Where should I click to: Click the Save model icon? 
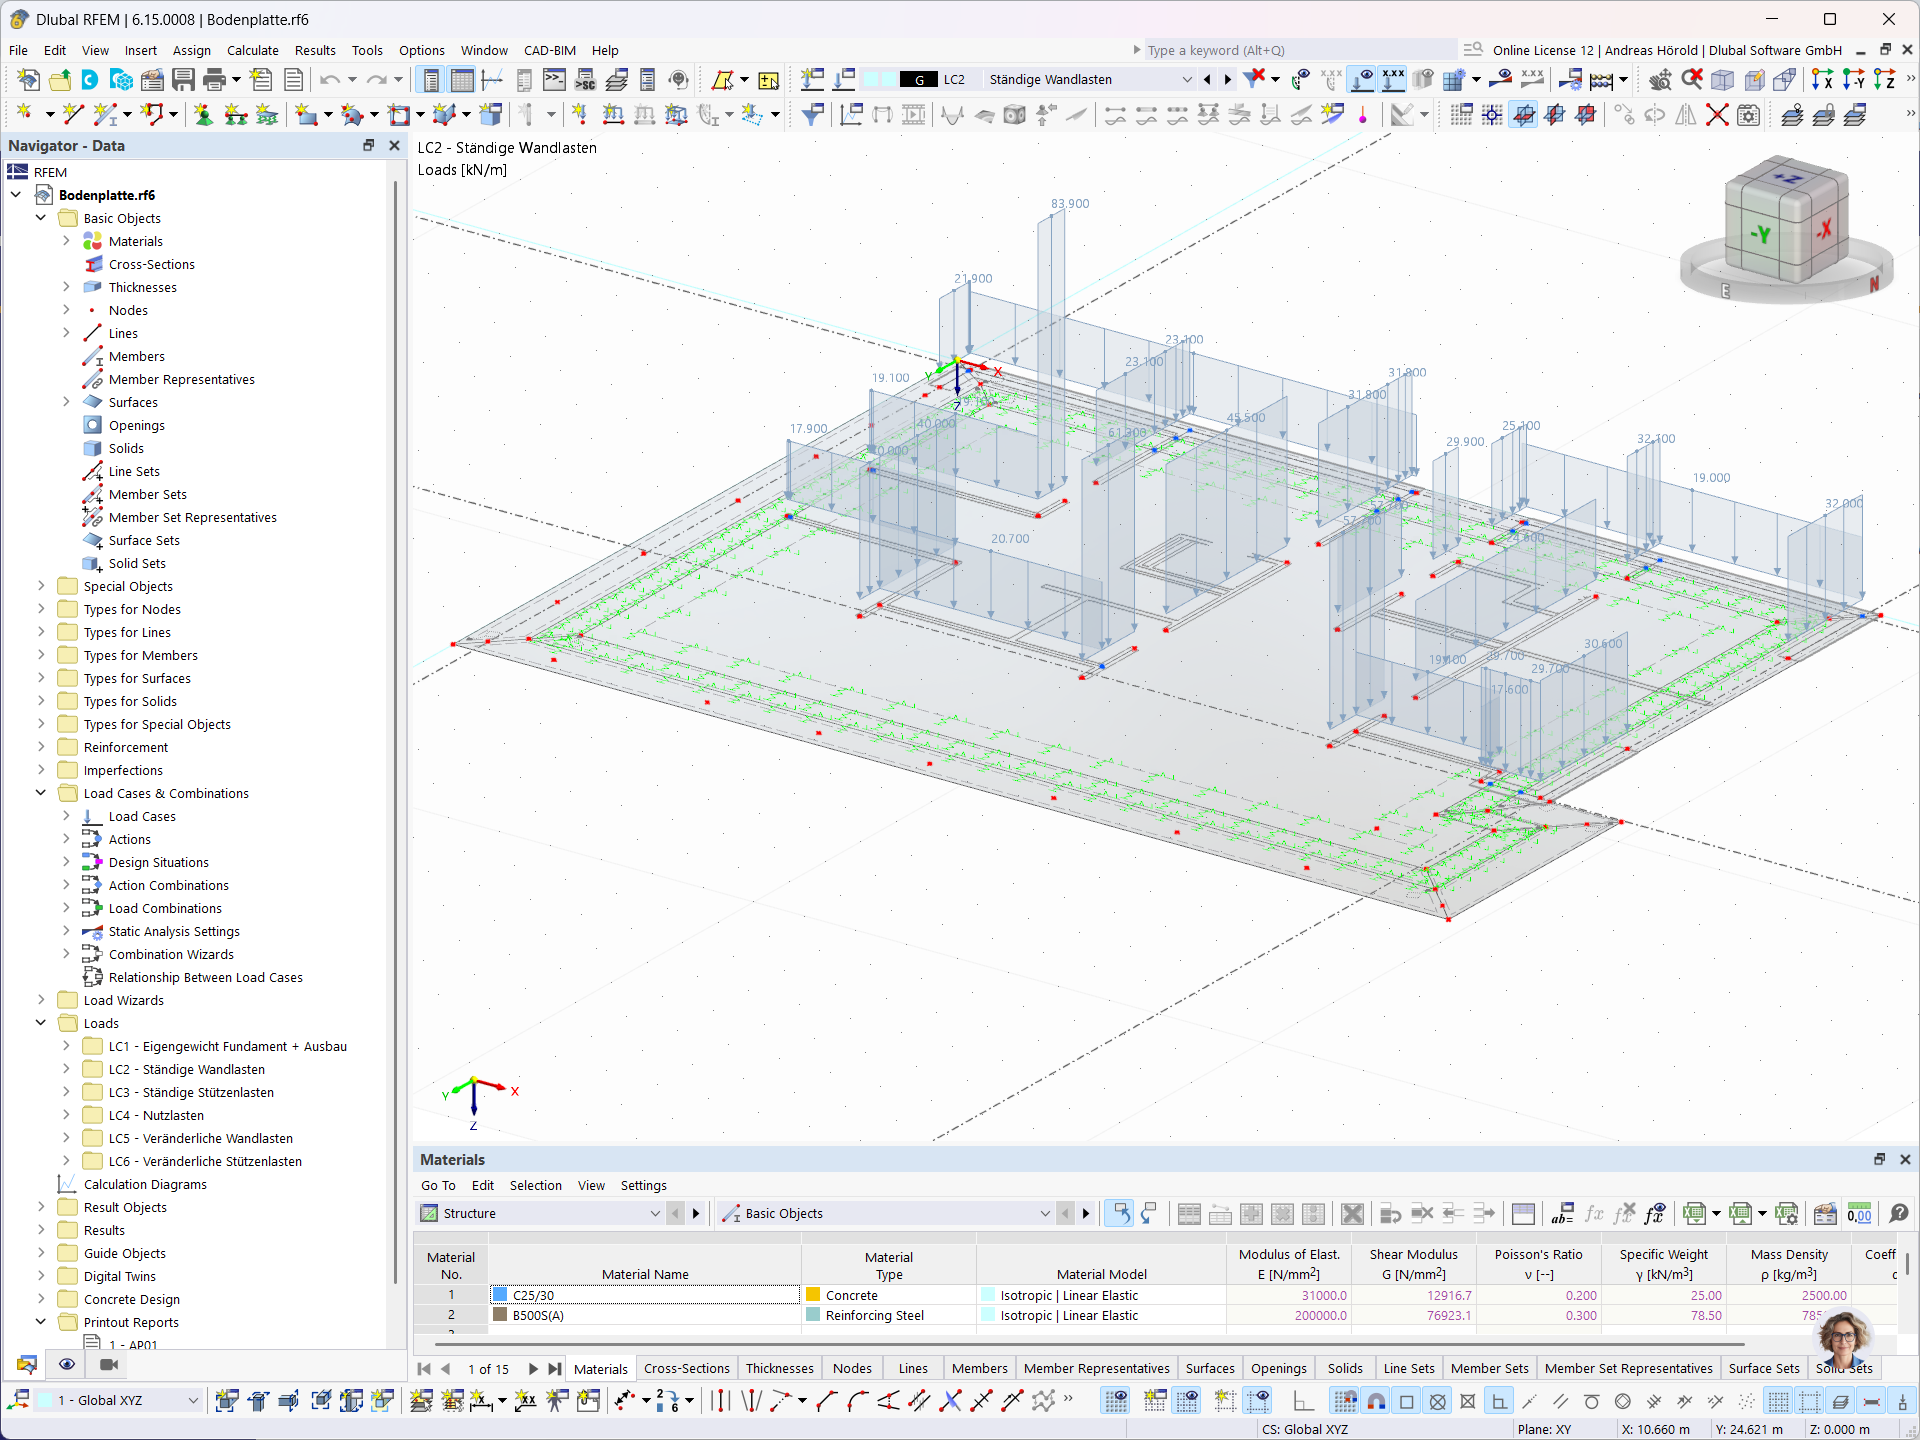[183, 80]
